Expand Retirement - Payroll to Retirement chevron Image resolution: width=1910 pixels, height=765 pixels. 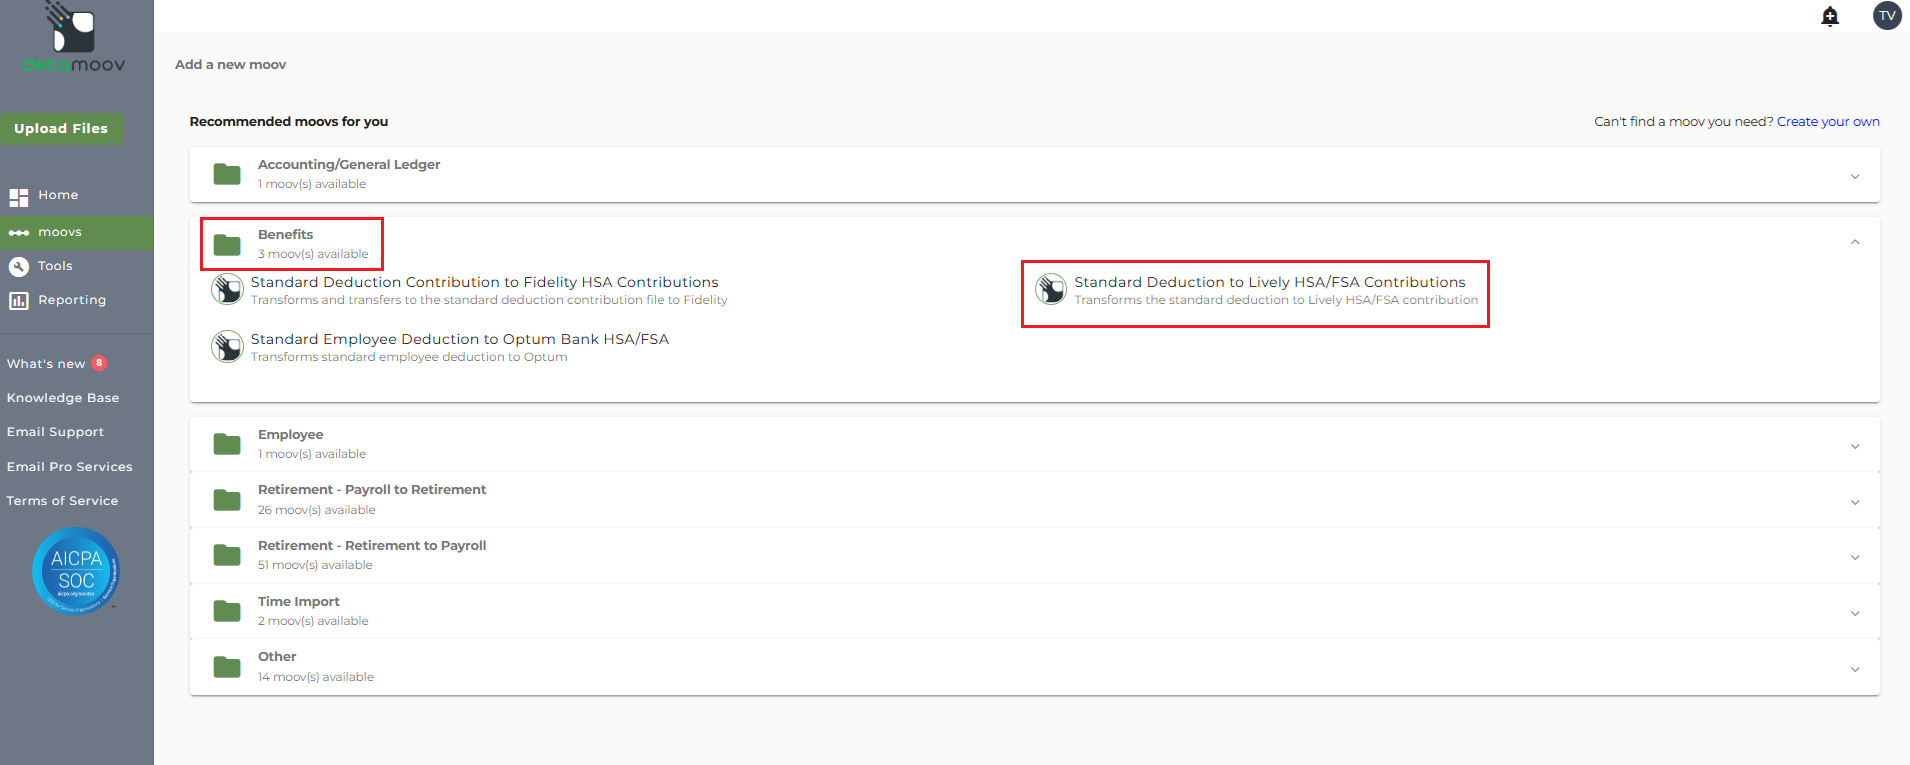coord(1855,502)
